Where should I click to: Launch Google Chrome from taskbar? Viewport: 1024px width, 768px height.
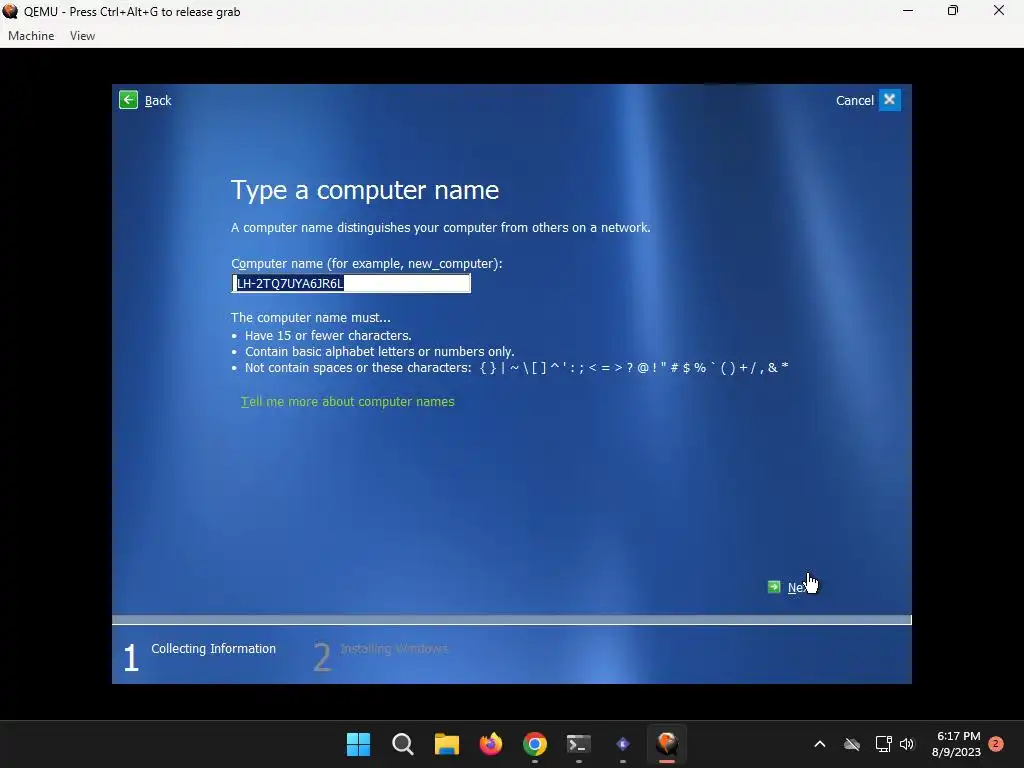(535, 744)
